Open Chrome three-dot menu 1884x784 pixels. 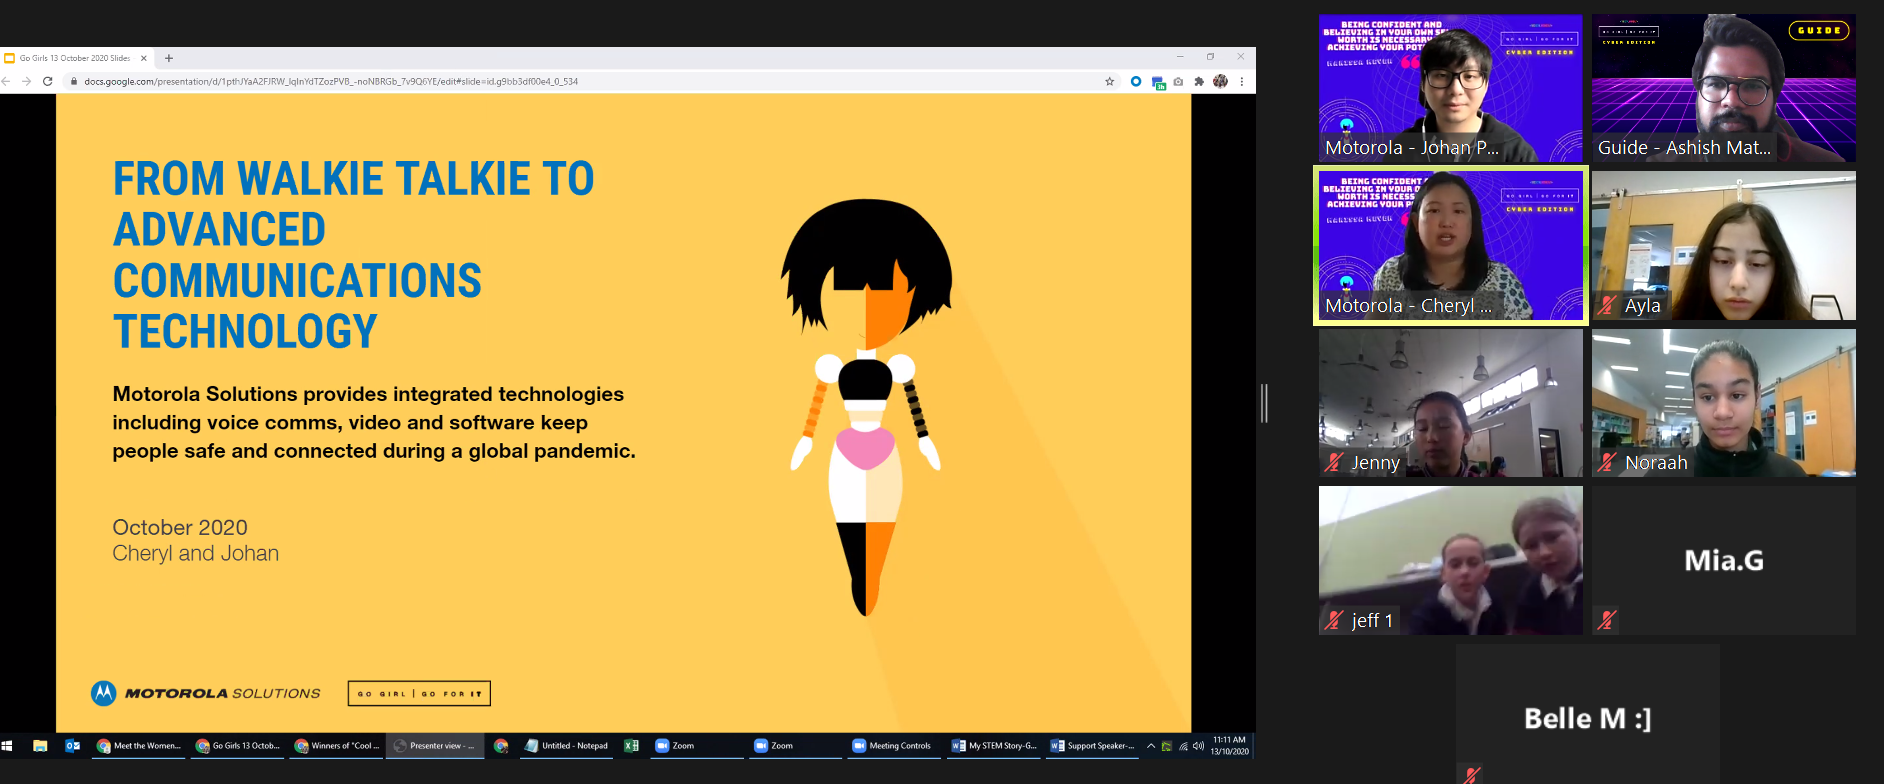click(x=1242, y=81)
